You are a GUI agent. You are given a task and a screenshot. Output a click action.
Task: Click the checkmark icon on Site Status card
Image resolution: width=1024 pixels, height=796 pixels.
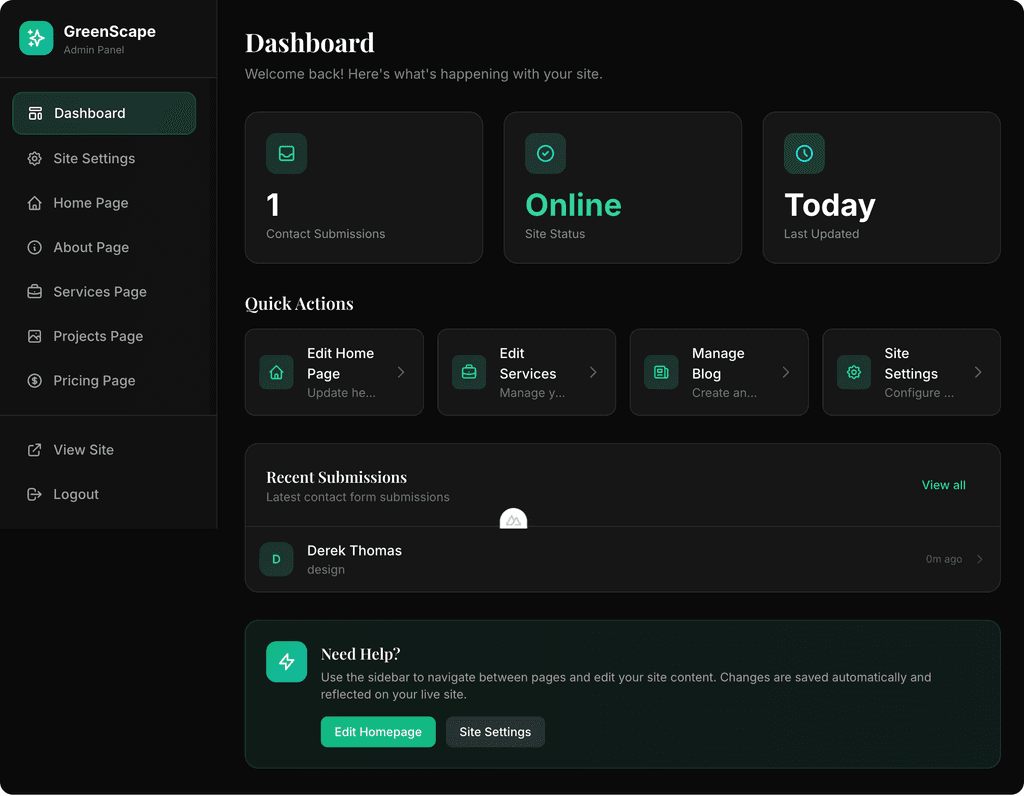[x=545, y=154]
